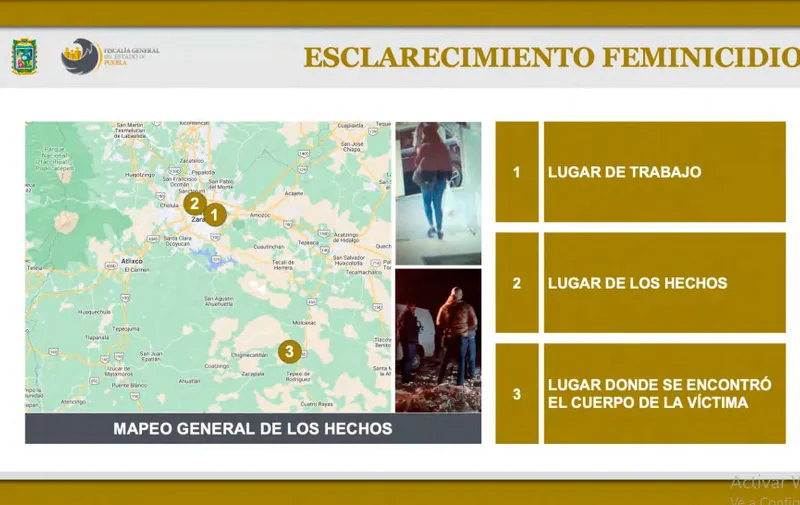The height and width of the screenshot is (505, 800).
Task: Click the Fiscalía General del Estado logo
Action: pyautogui.click(x=110, y=56)
